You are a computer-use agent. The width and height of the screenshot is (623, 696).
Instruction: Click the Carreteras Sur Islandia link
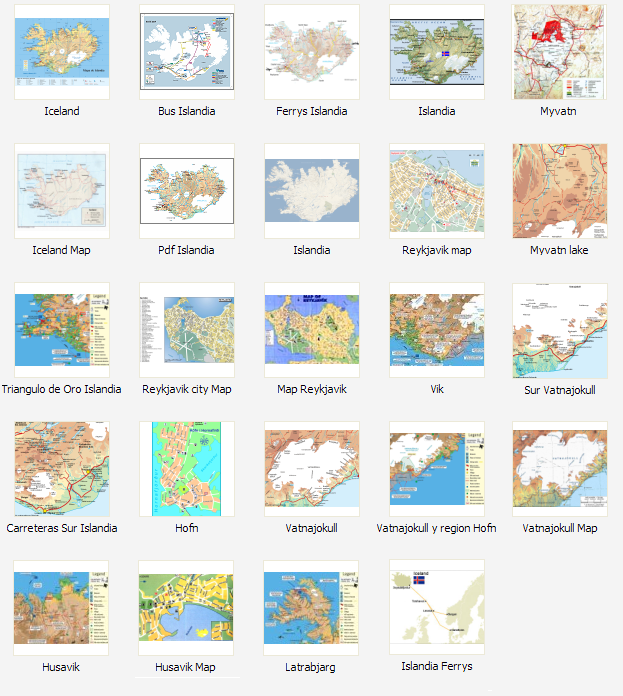tap(62, 528)
